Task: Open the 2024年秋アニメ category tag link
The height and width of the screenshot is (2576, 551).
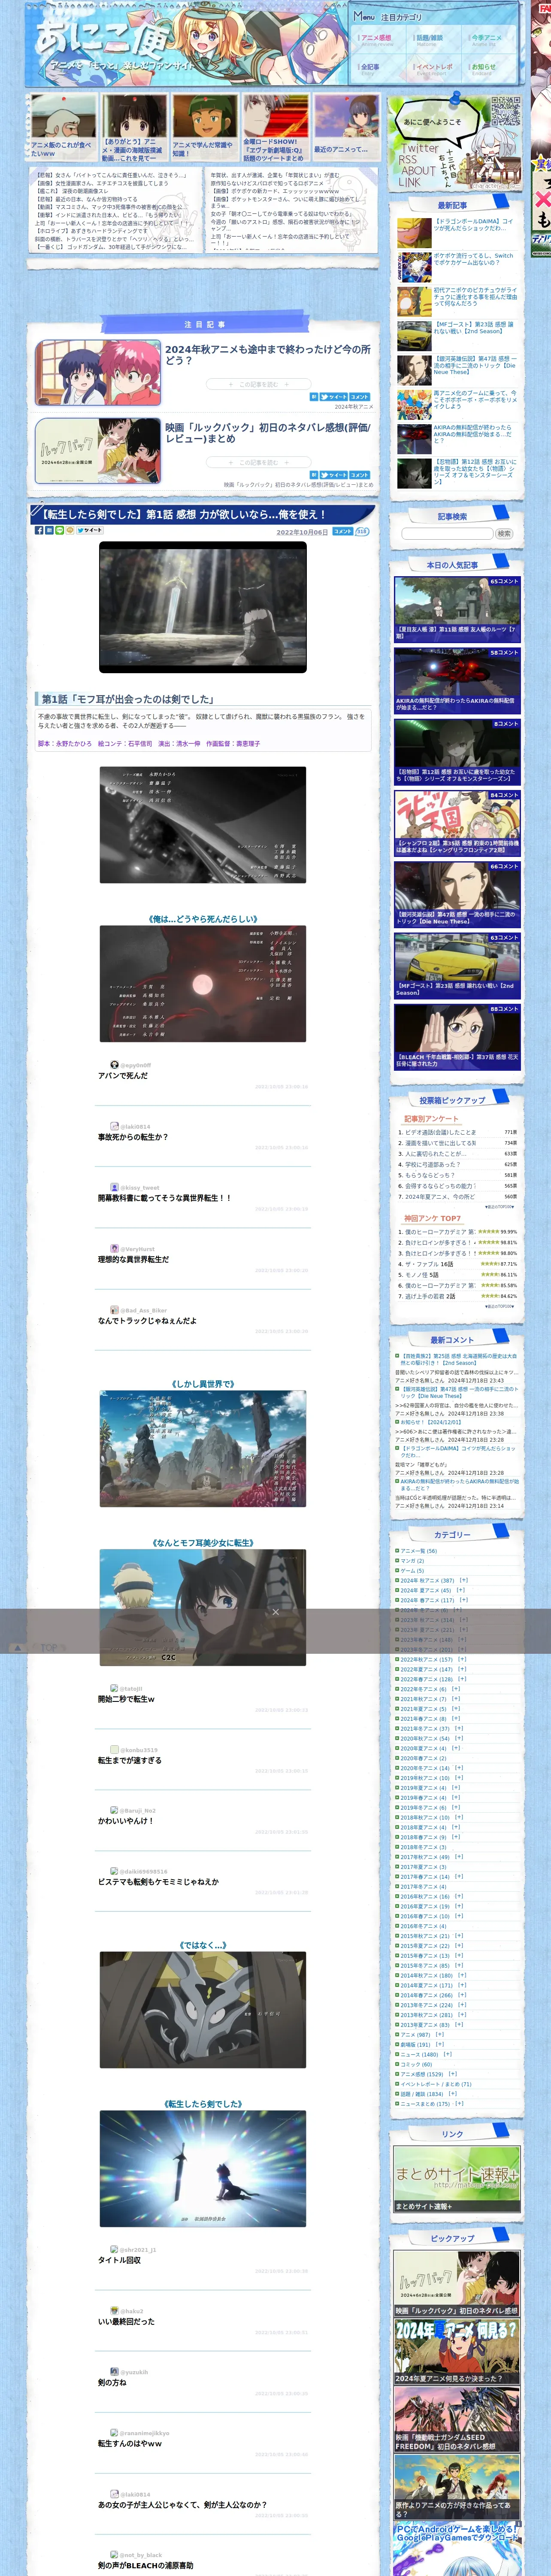Action: pyautogui.click(x=354, y=407)
